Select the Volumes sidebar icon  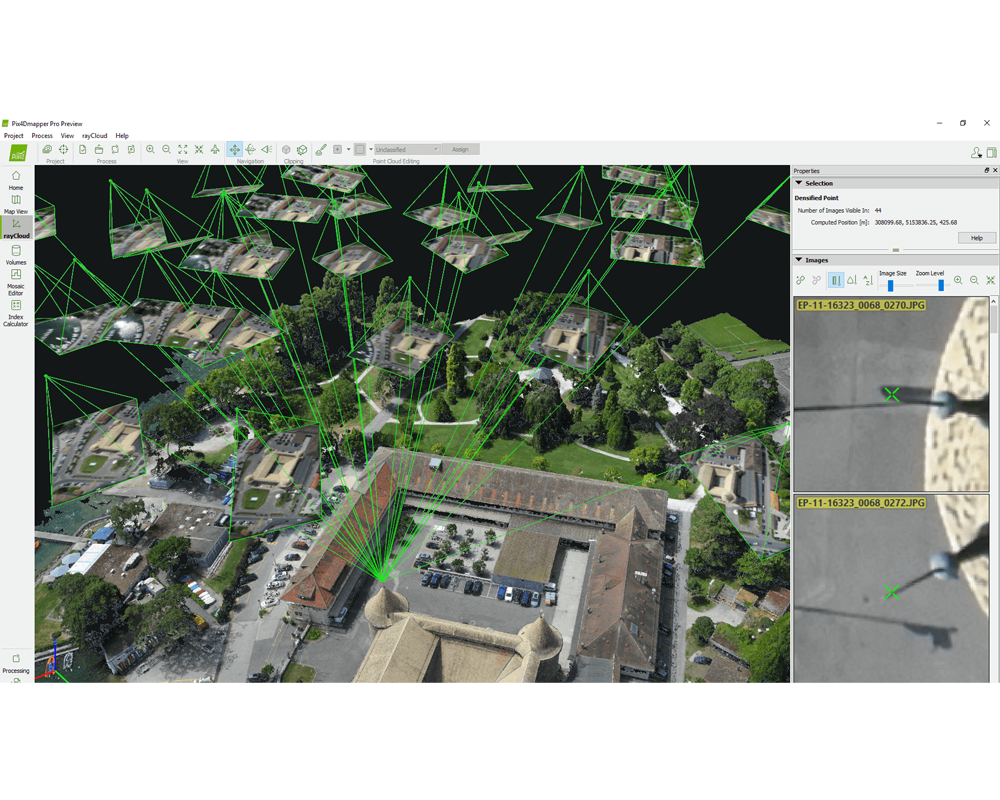point(16,255)
